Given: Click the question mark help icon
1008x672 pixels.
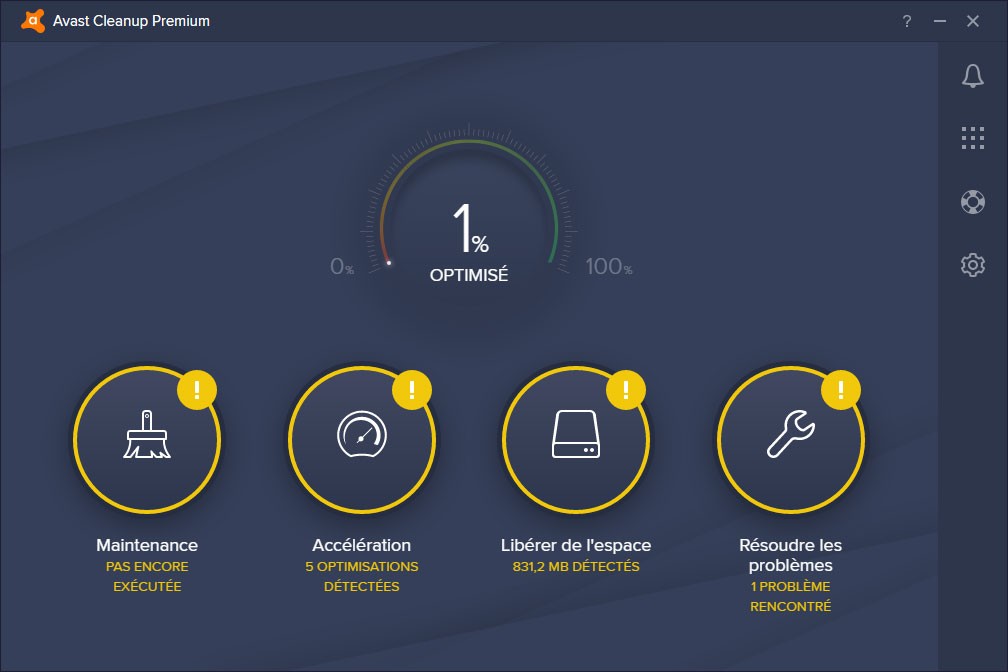Looking at the screenshot, I should click(x=907, y=21).
